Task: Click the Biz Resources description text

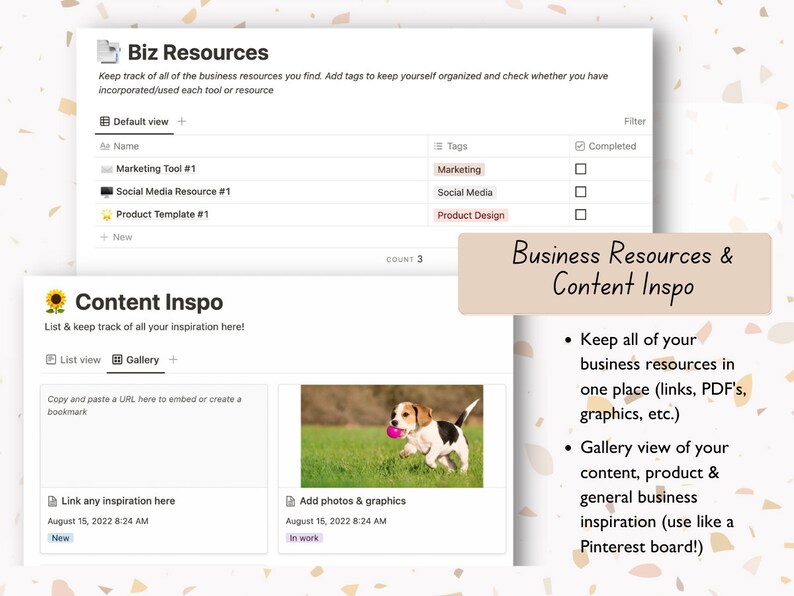Action: 353,83
